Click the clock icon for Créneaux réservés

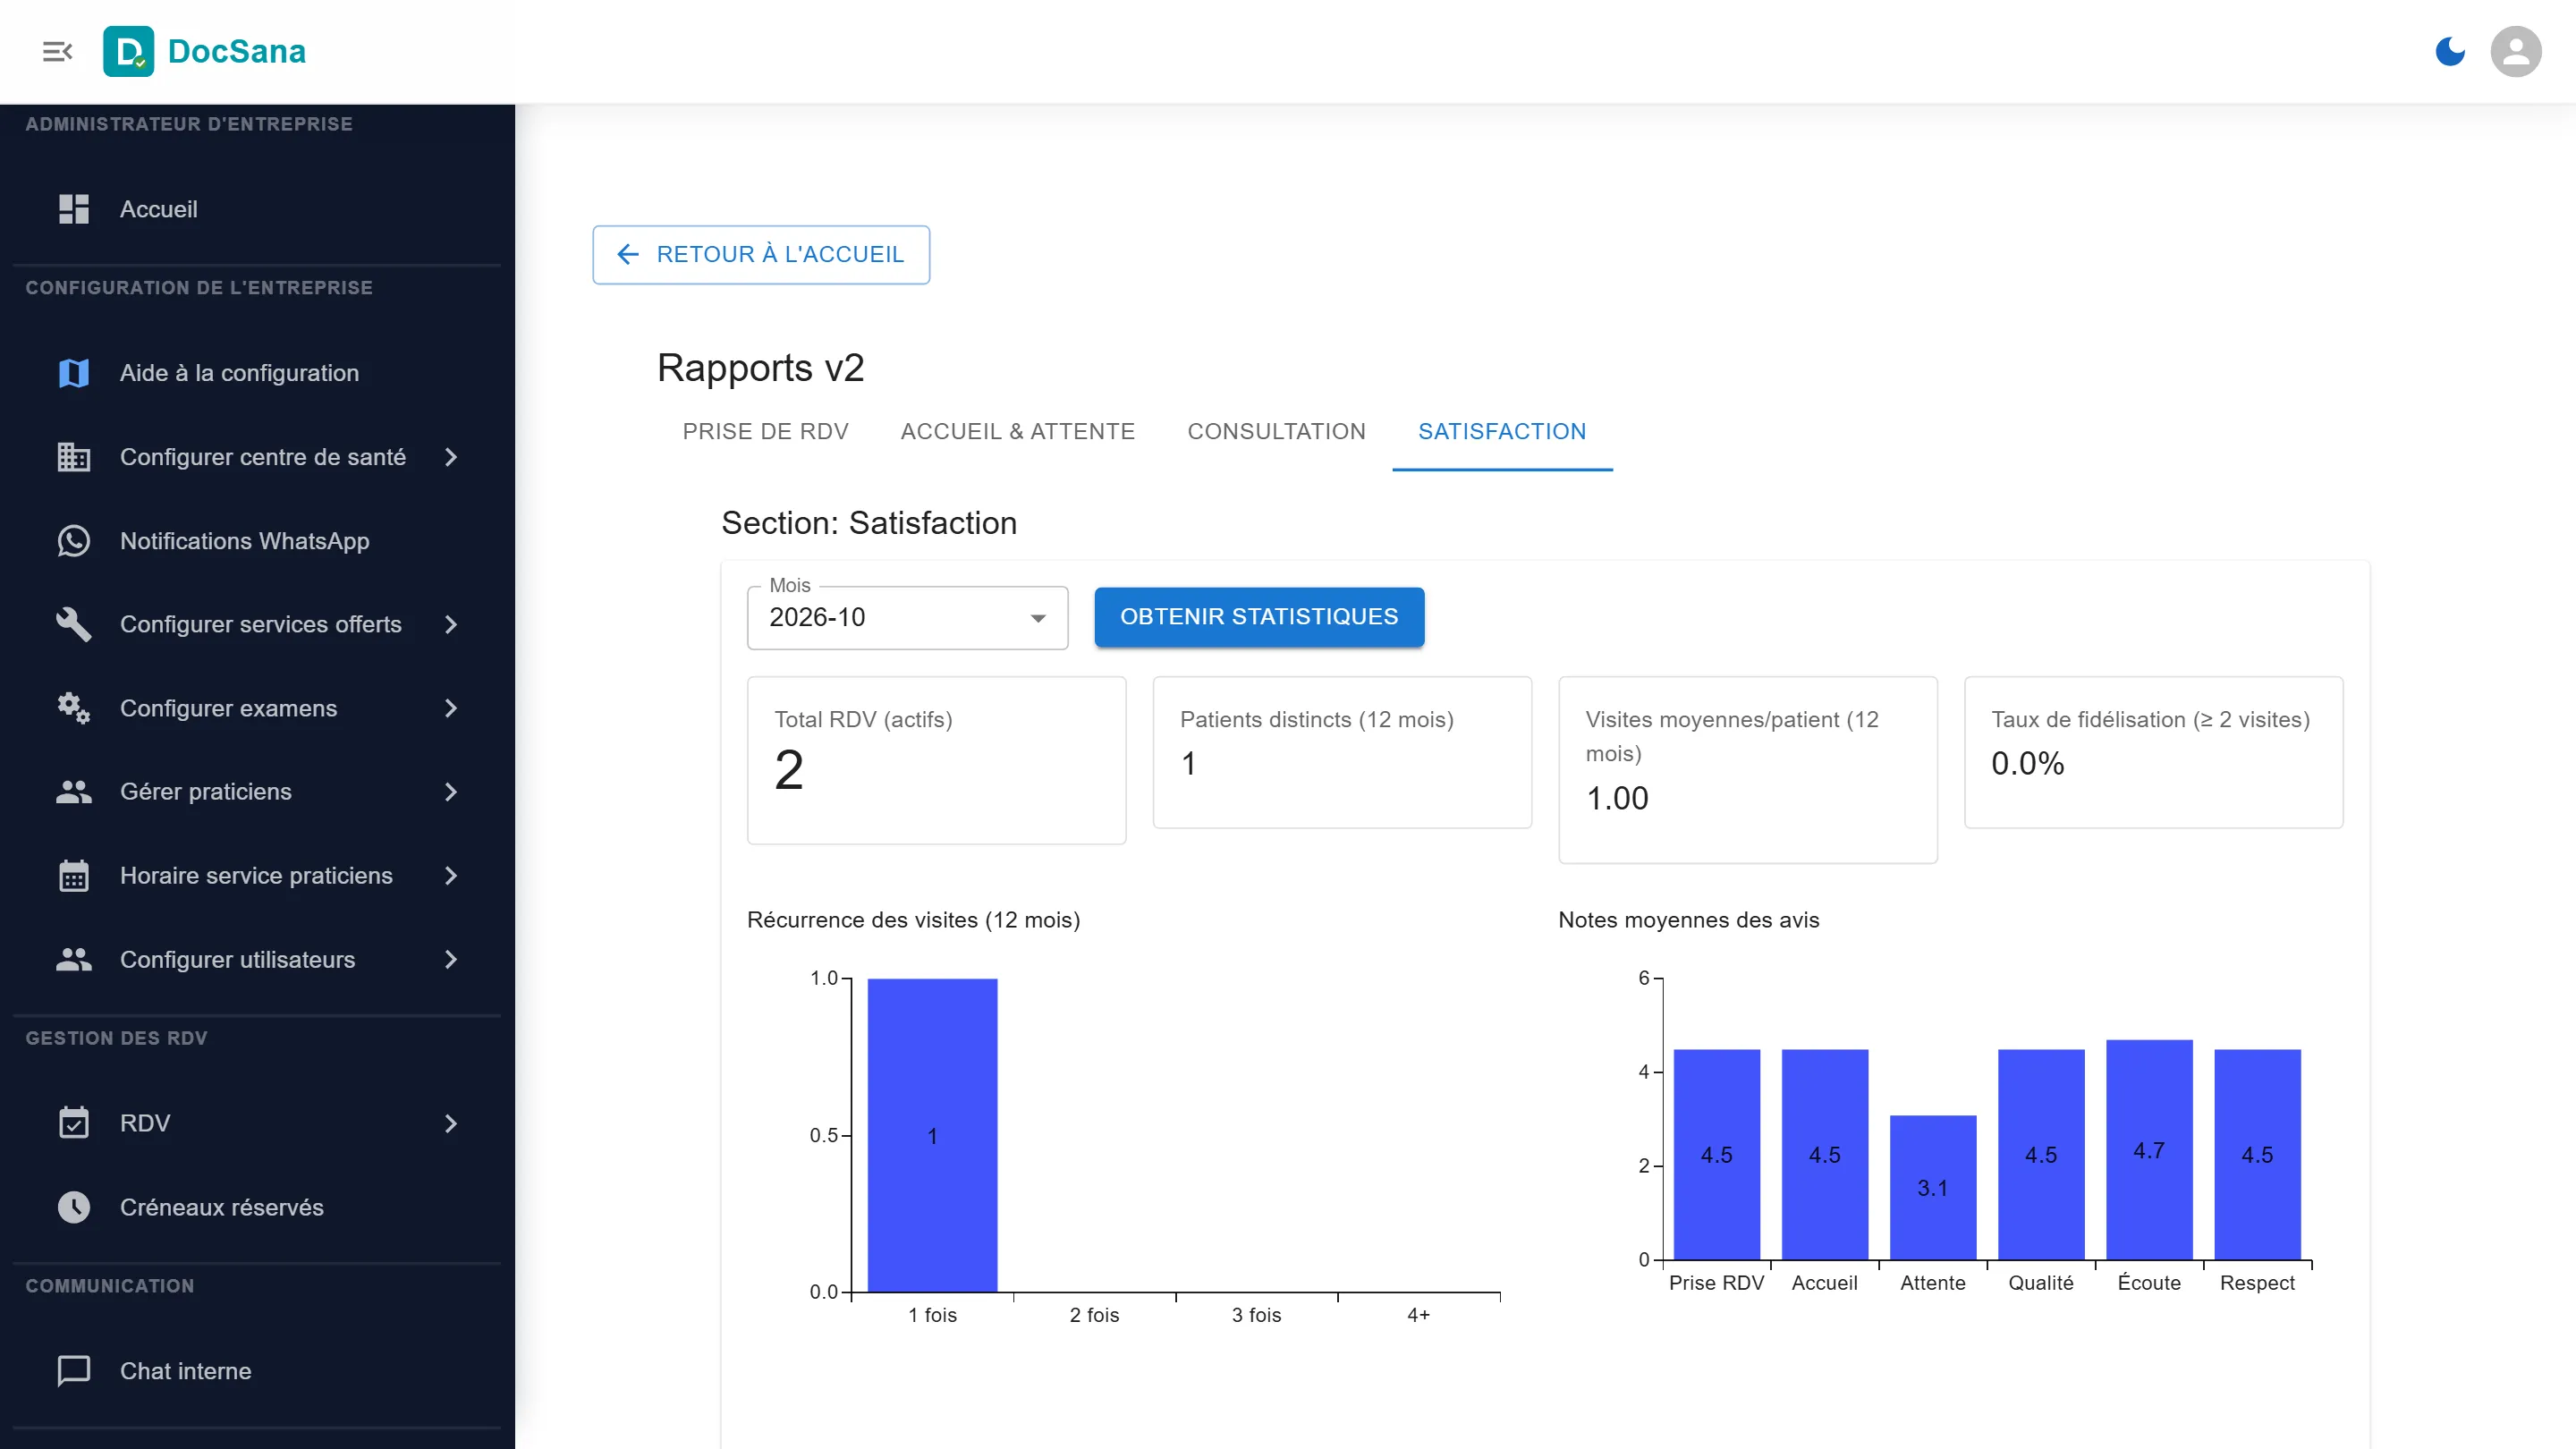(73, 1207)
